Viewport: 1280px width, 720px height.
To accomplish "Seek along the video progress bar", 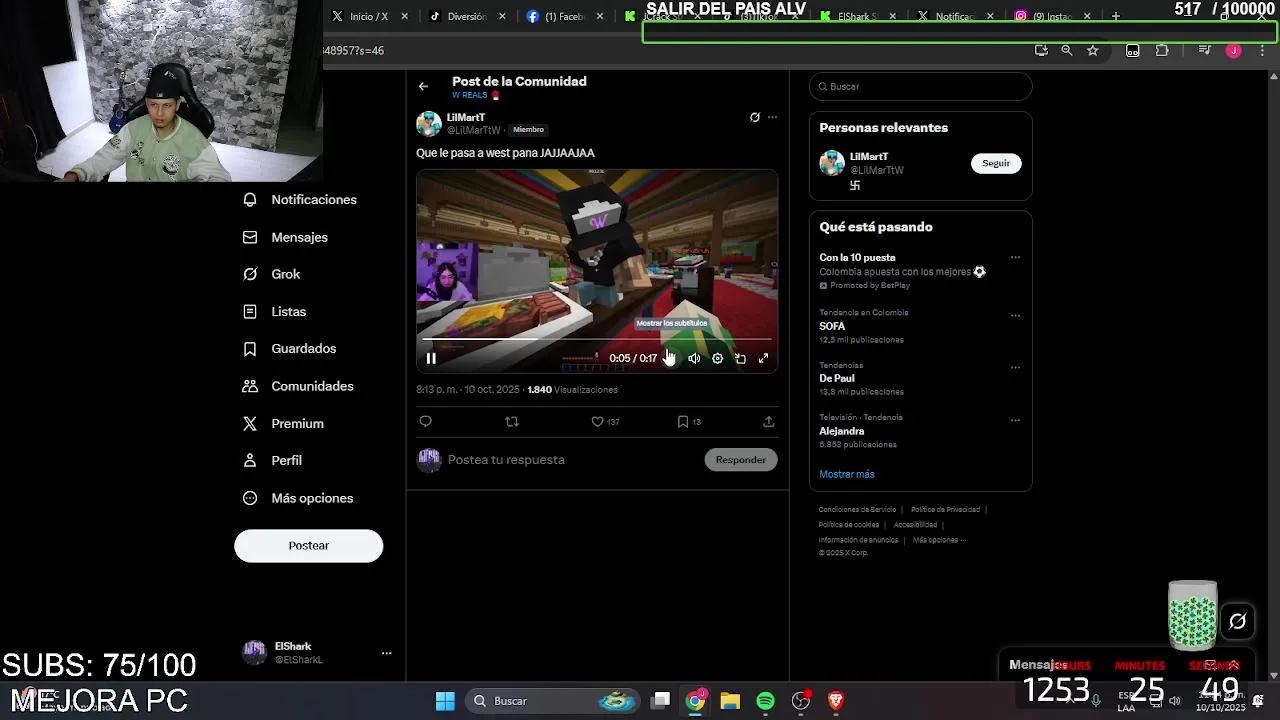I will point(597,340).
